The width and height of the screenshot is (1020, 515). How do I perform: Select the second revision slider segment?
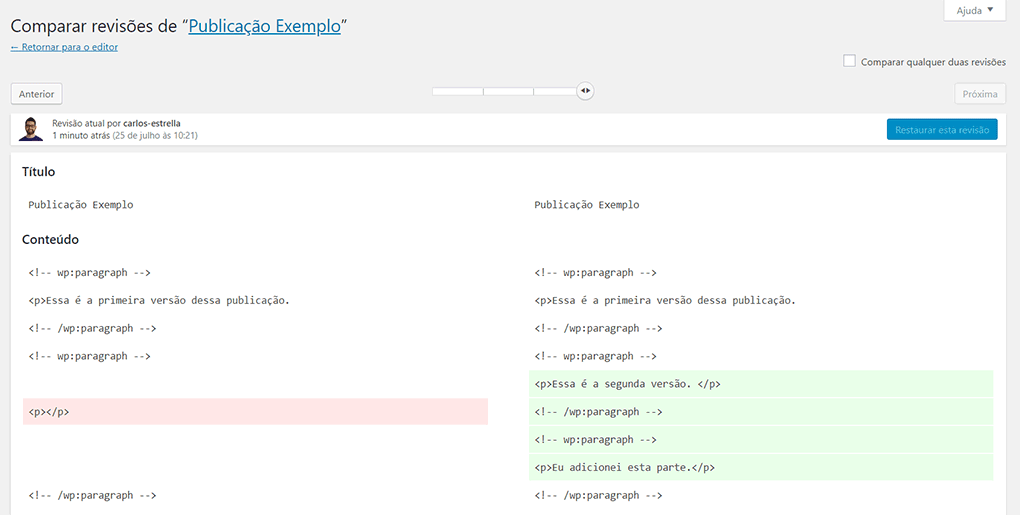(x=509, y=92)
